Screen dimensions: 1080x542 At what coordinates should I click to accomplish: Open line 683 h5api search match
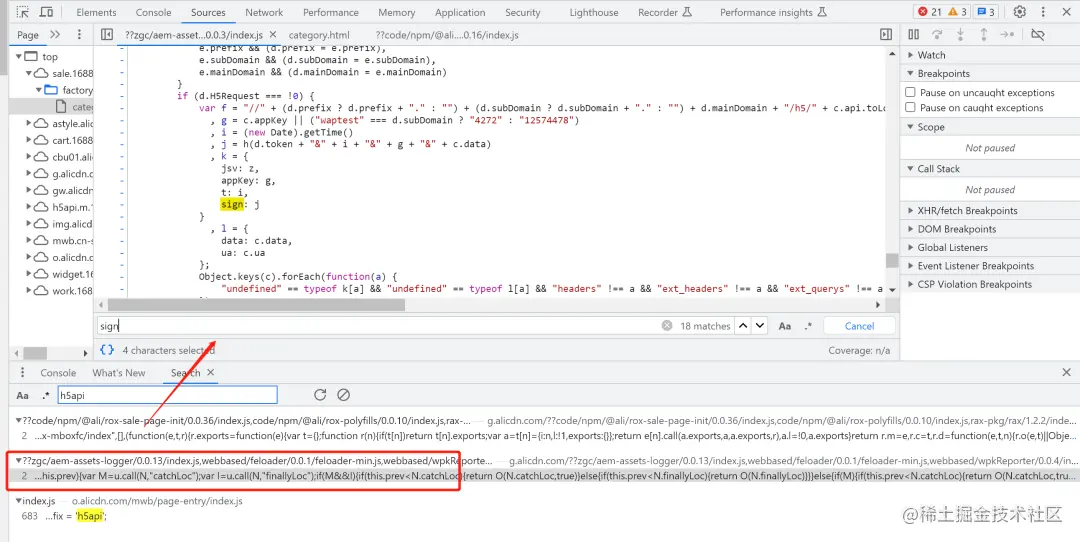(65, 516)
